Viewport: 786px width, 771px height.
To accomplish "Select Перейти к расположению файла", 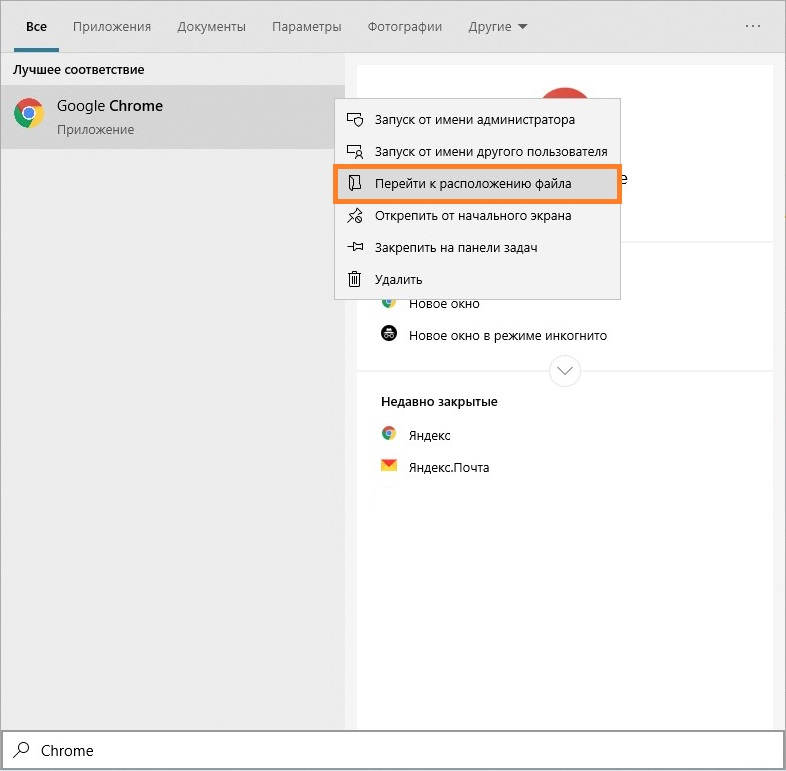I will (473, 184).
